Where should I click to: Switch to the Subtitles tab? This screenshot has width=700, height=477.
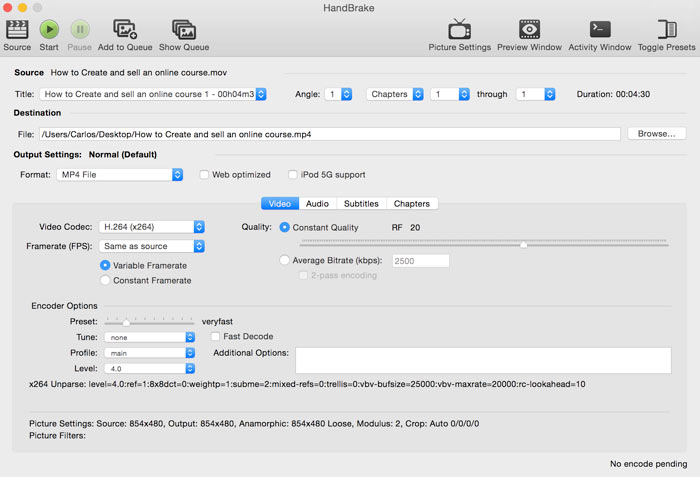(361, 204)
